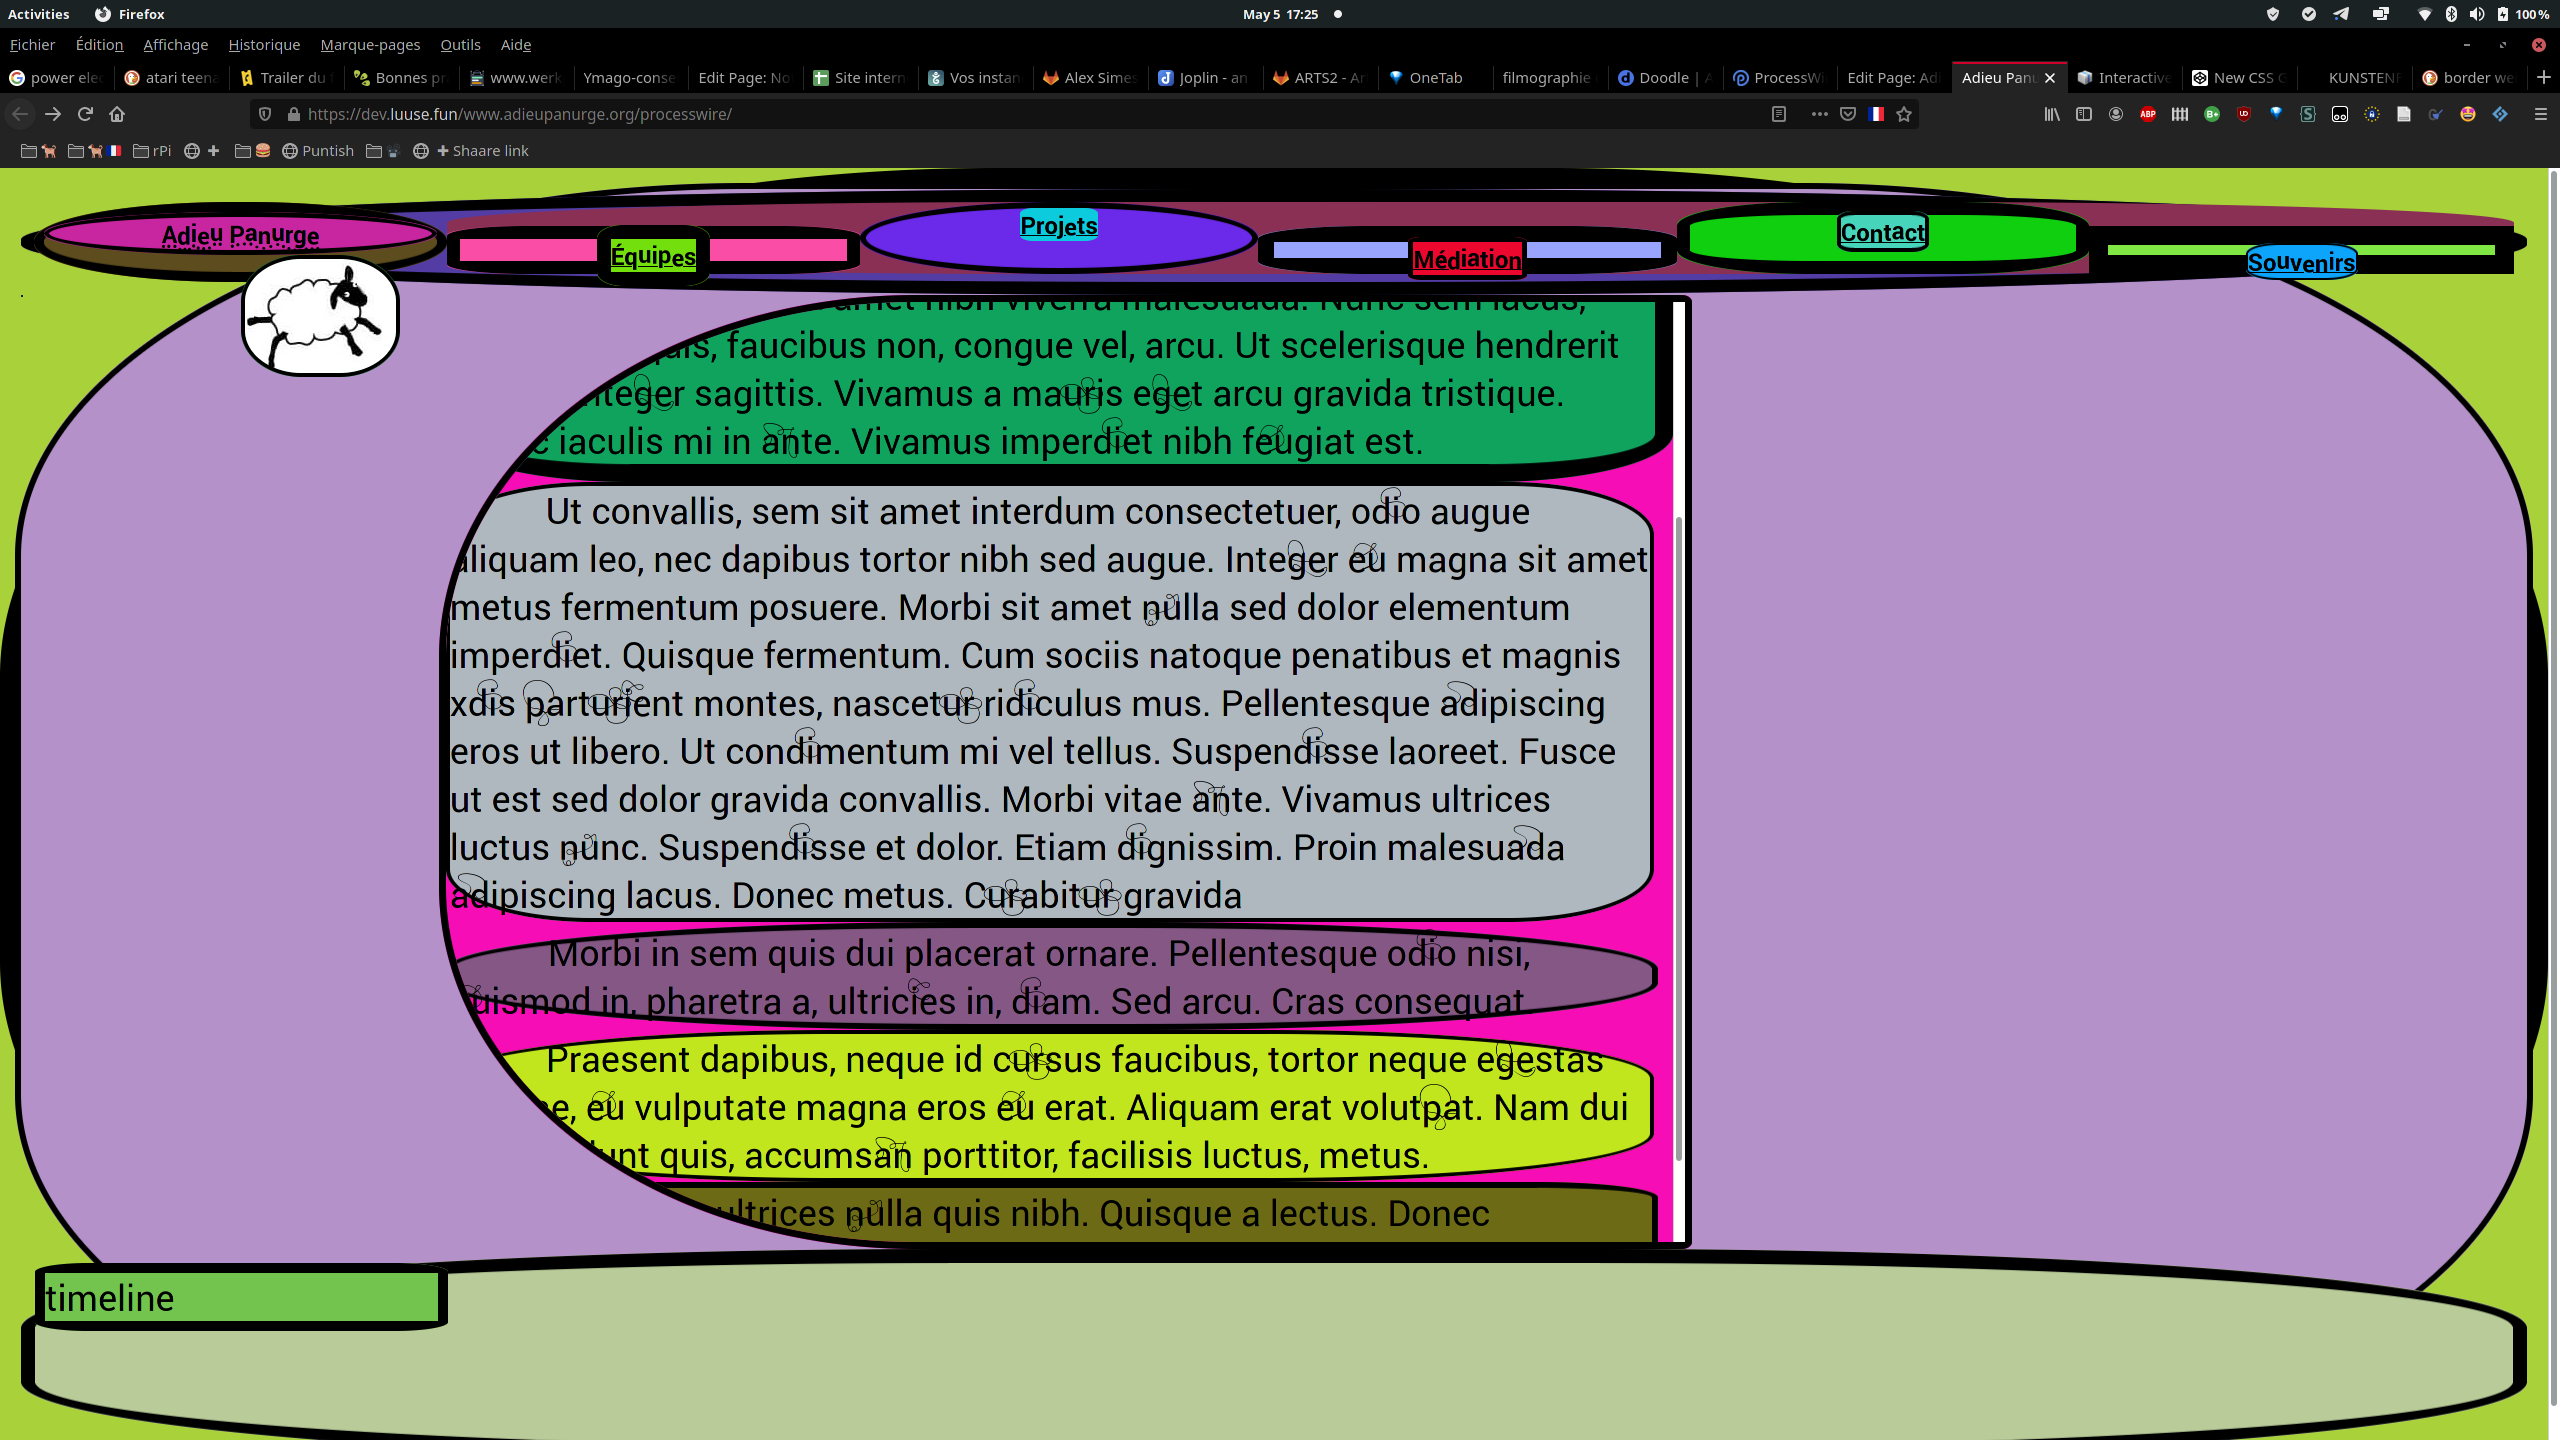This screenshot has width=2560, height=1440.
Task: Click the Home button in the toolbar
Action: [x=117, y=114]
